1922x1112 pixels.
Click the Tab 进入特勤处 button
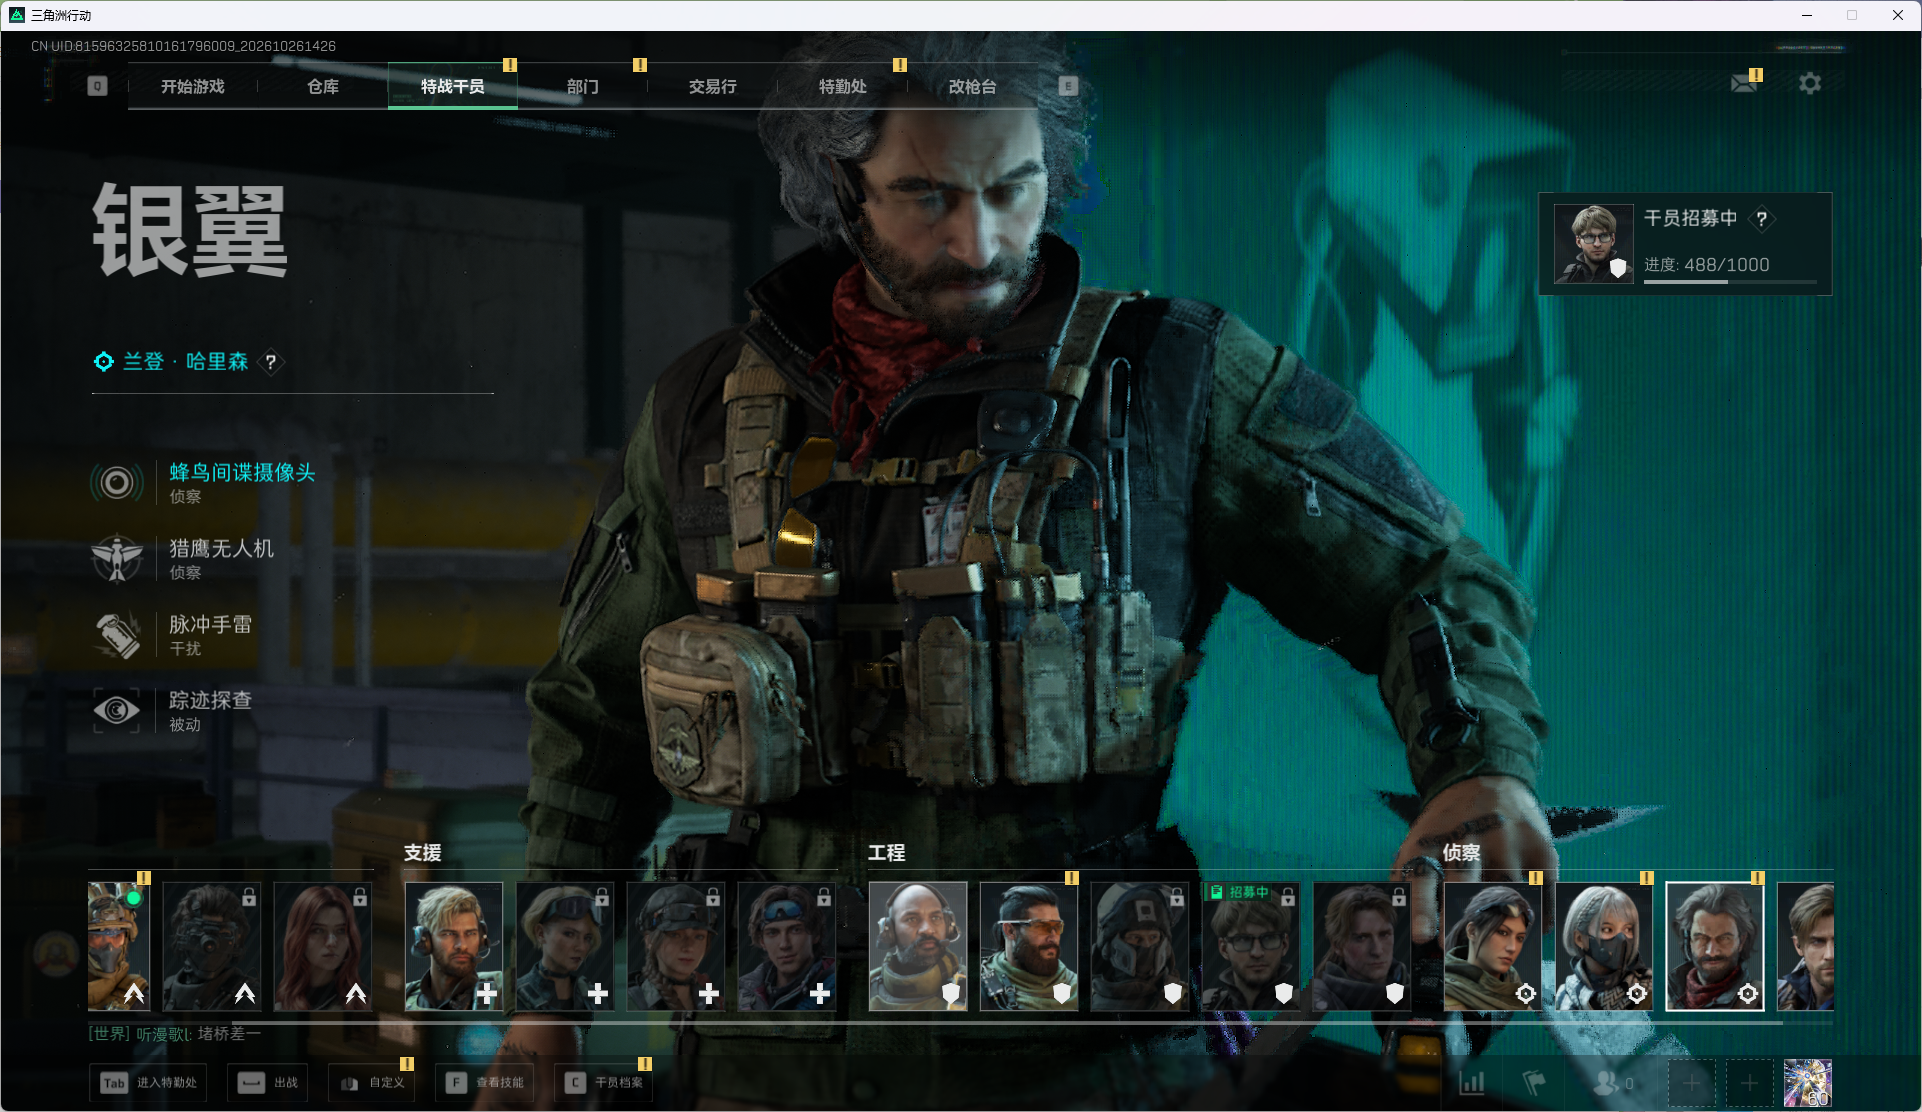tap(149, 1083)
